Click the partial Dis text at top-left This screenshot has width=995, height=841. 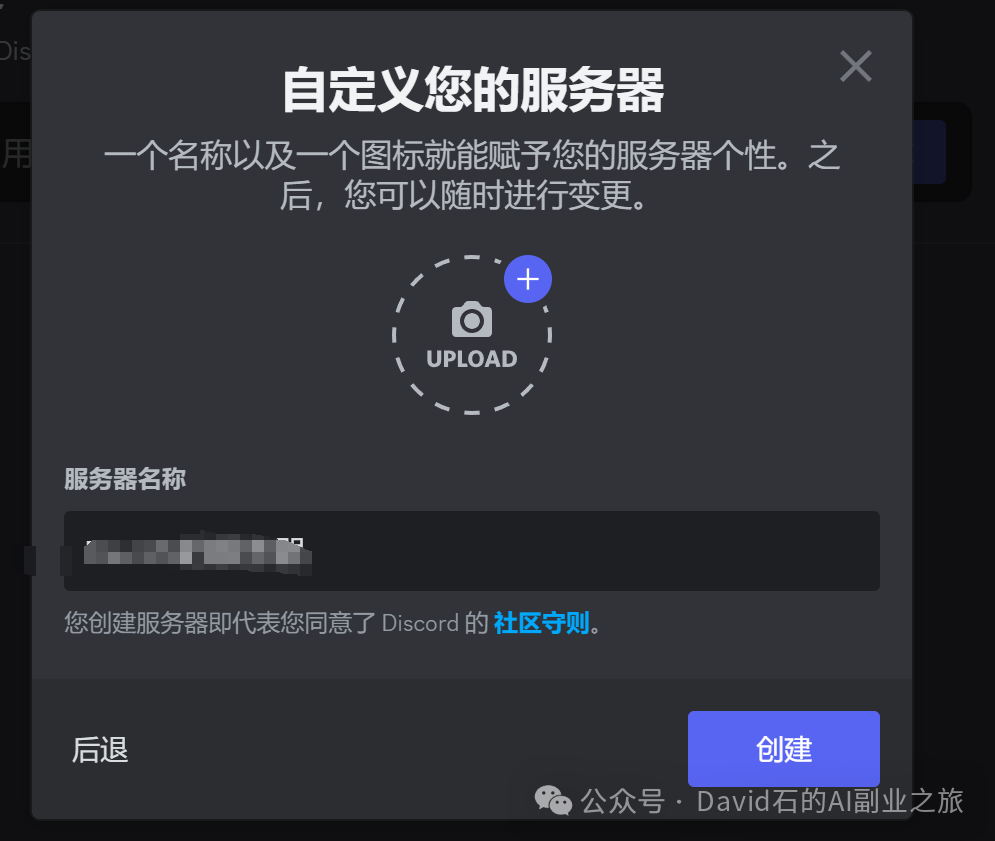click(x=15, y=51)
